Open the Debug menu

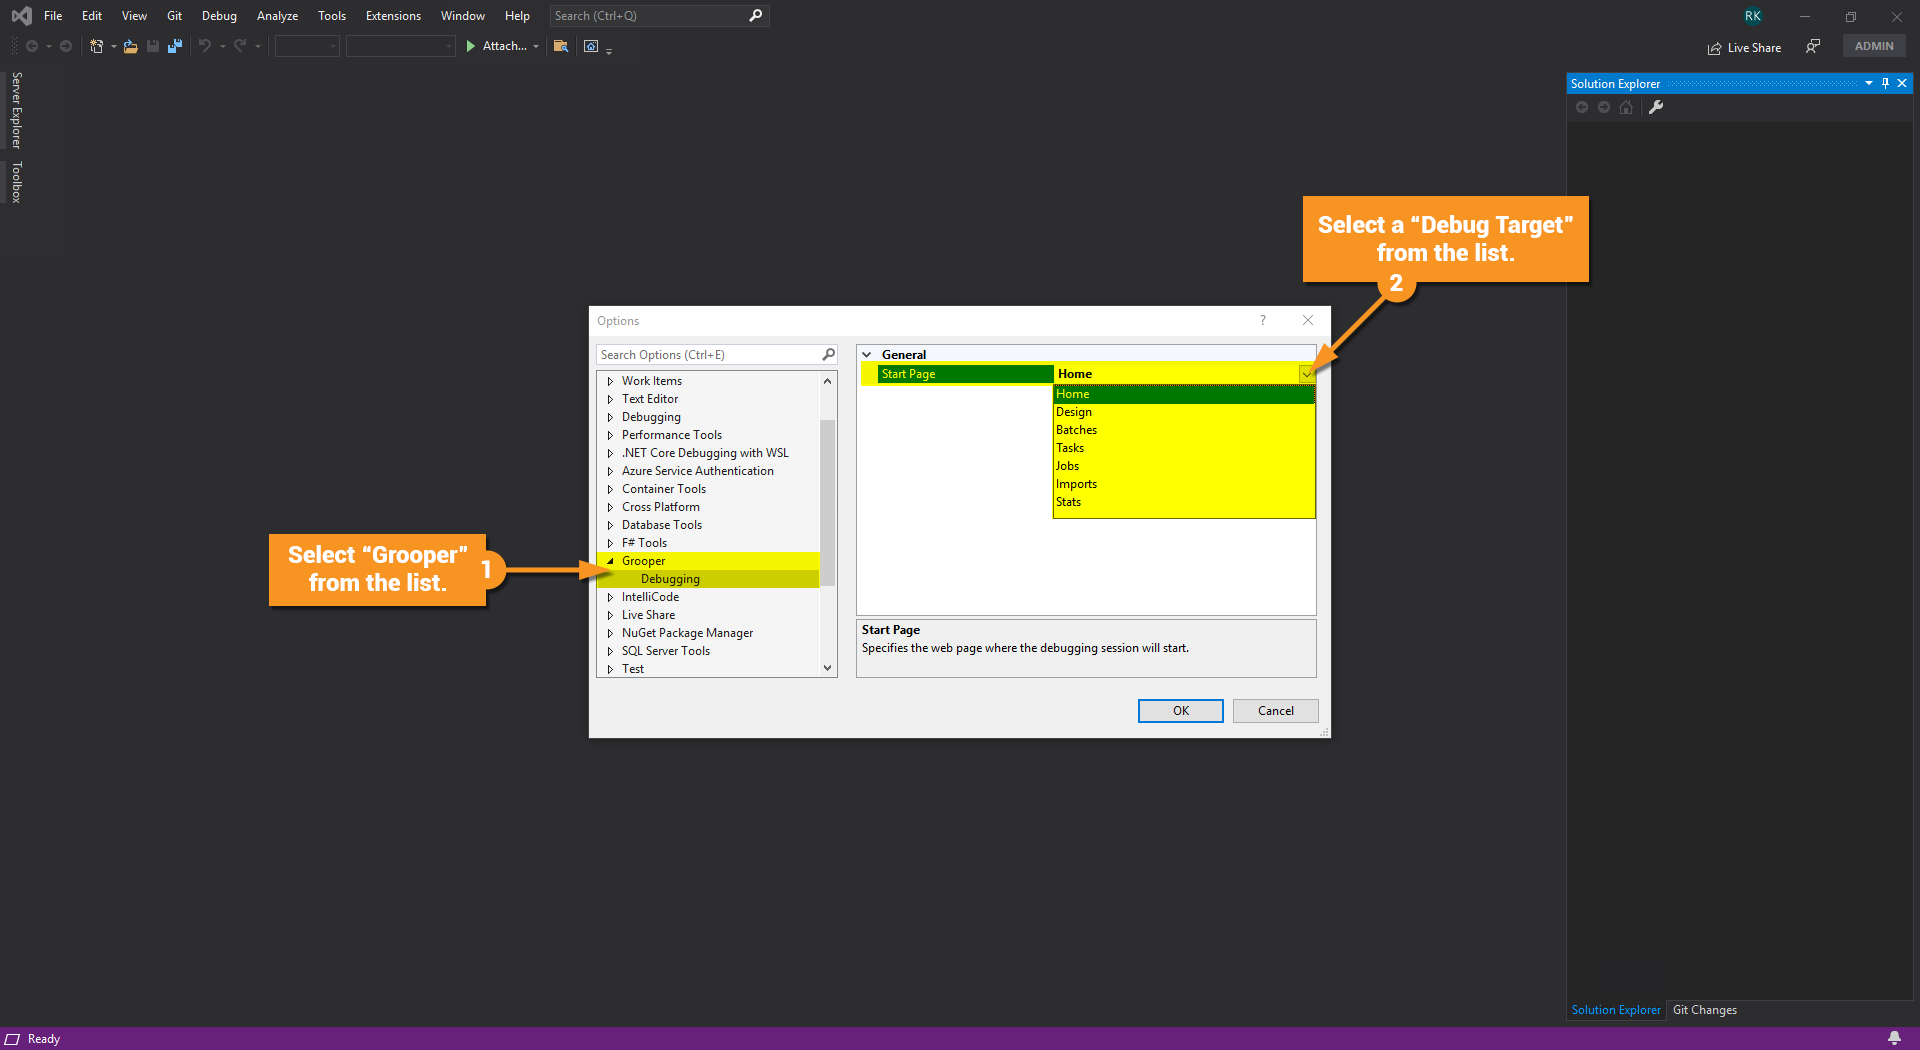(219, 16)
